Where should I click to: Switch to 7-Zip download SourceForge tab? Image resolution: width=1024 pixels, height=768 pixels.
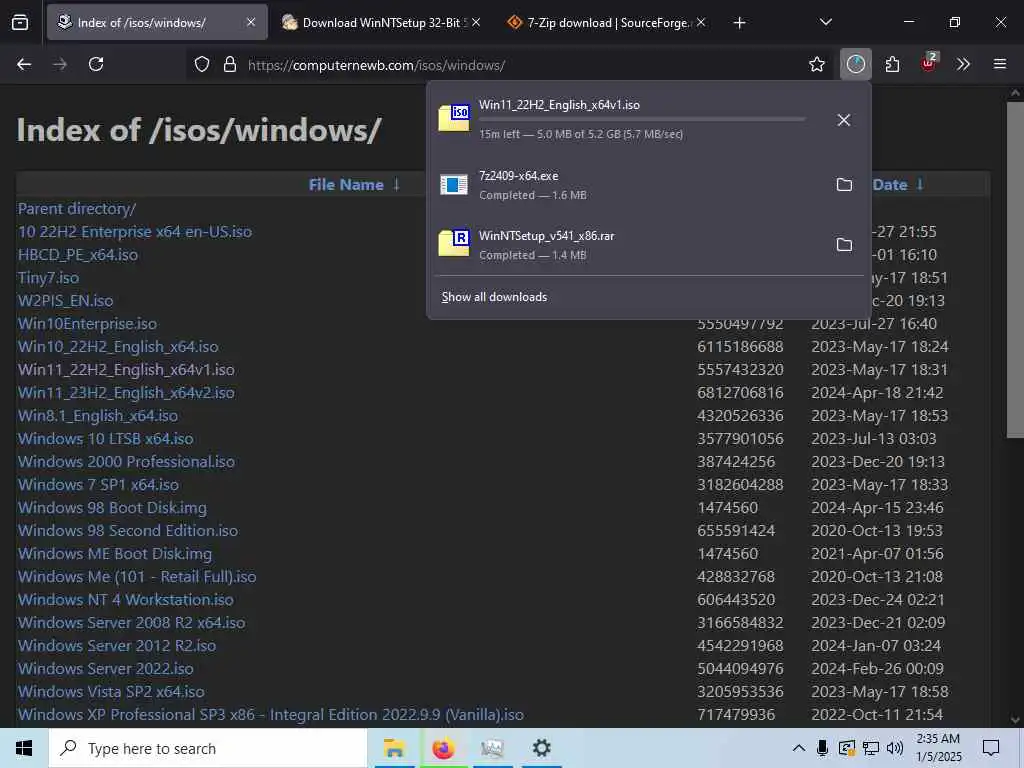pos(606,23)
